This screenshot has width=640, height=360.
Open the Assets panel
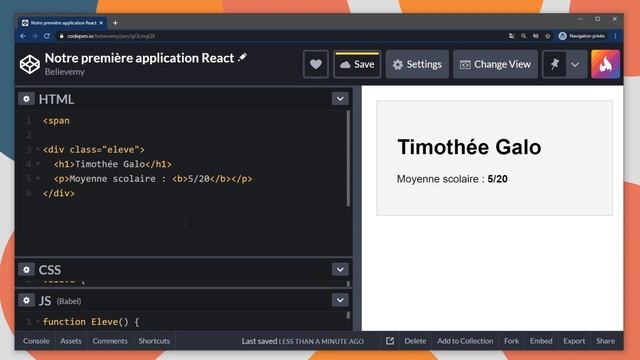click(71, 341)
